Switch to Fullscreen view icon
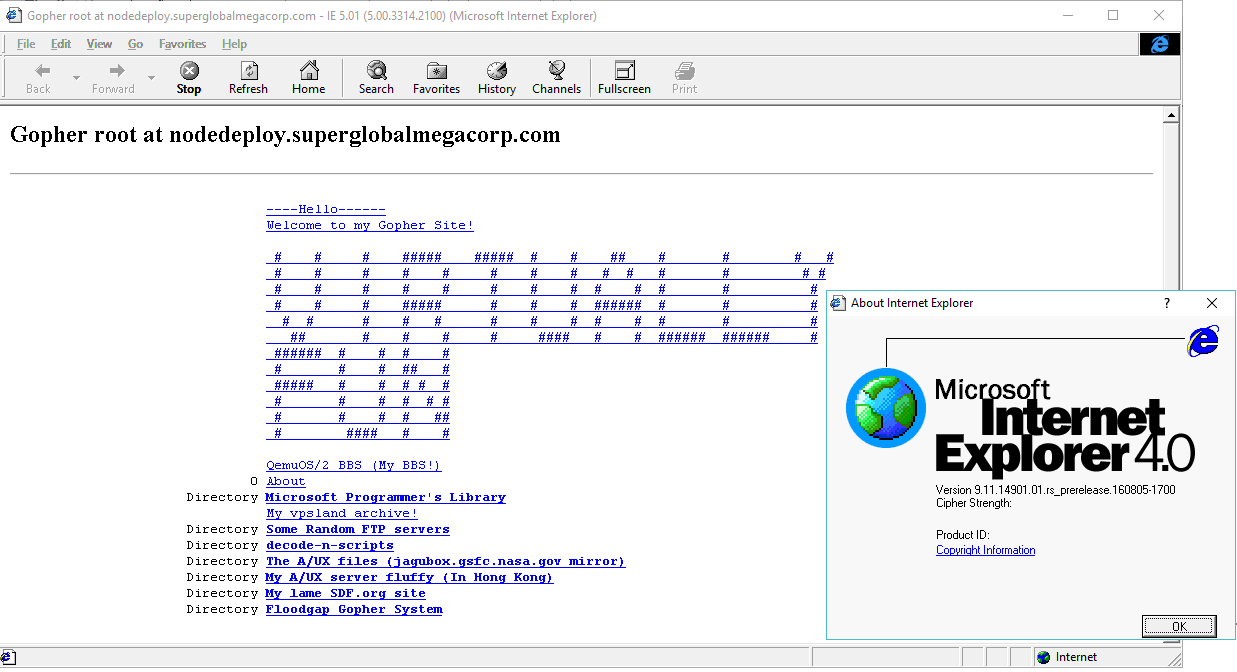Image resolution: width=1237 pixels, height=672 pixels. (x=624, y=77)
